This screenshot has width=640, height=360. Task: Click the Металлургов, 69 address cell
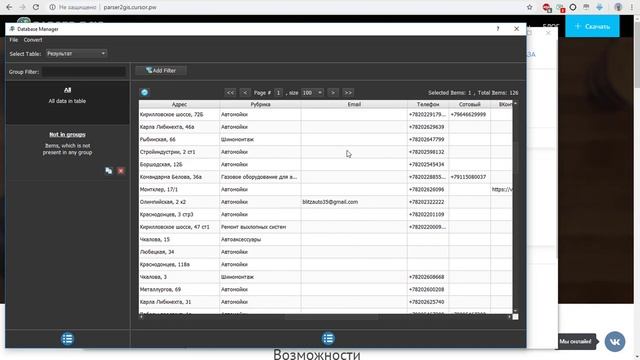click(x=179, y=289)
